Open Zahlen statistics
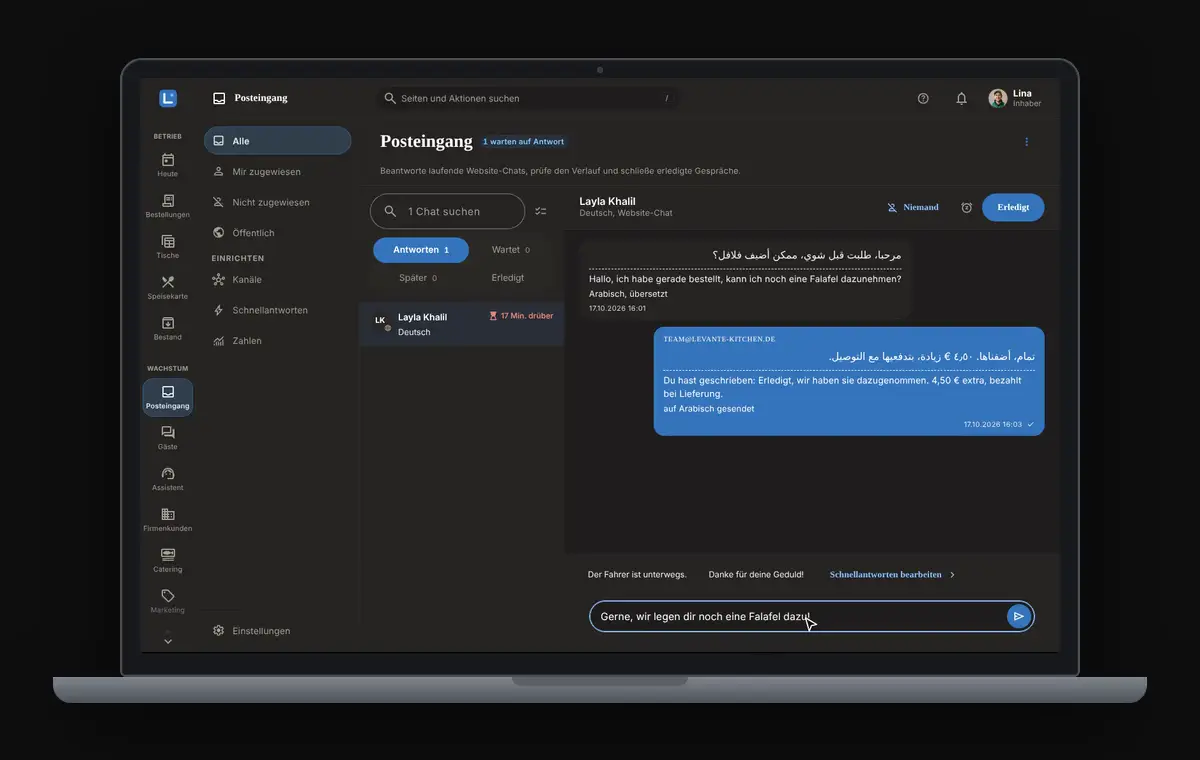Viewport: 1200px width, 760px height. [x=277, y=341]
